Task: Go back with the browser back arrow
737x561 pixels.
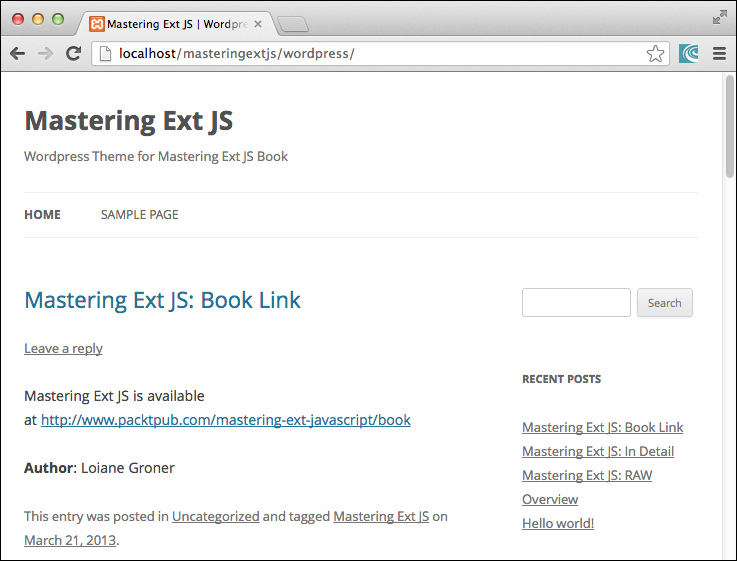Action: point(17,54)
